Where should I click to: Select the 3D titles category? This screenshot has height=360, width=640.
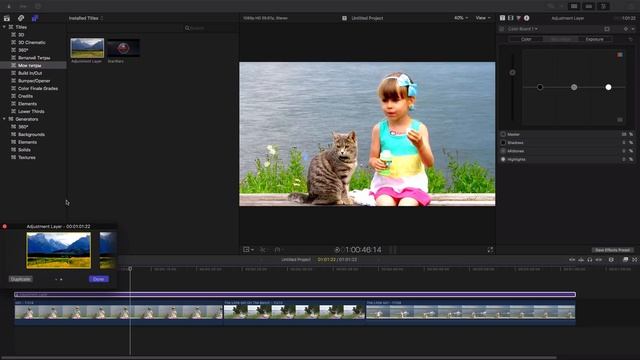(x=21, y=35)
